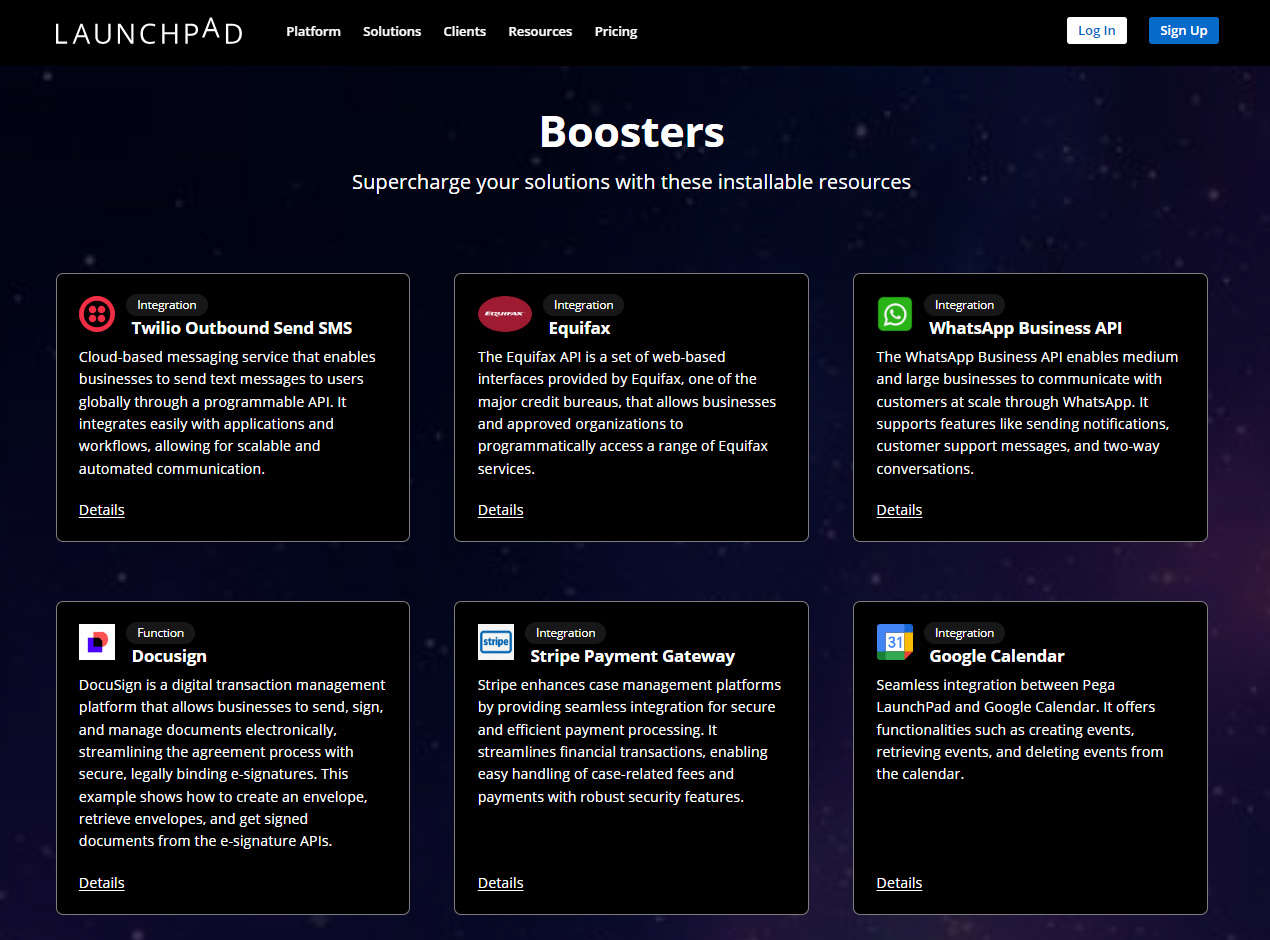The image size is (1270, 940).
Task: Click the WhatsApp Business API icon
Action: pyautogui.click(x=894, y=313)
